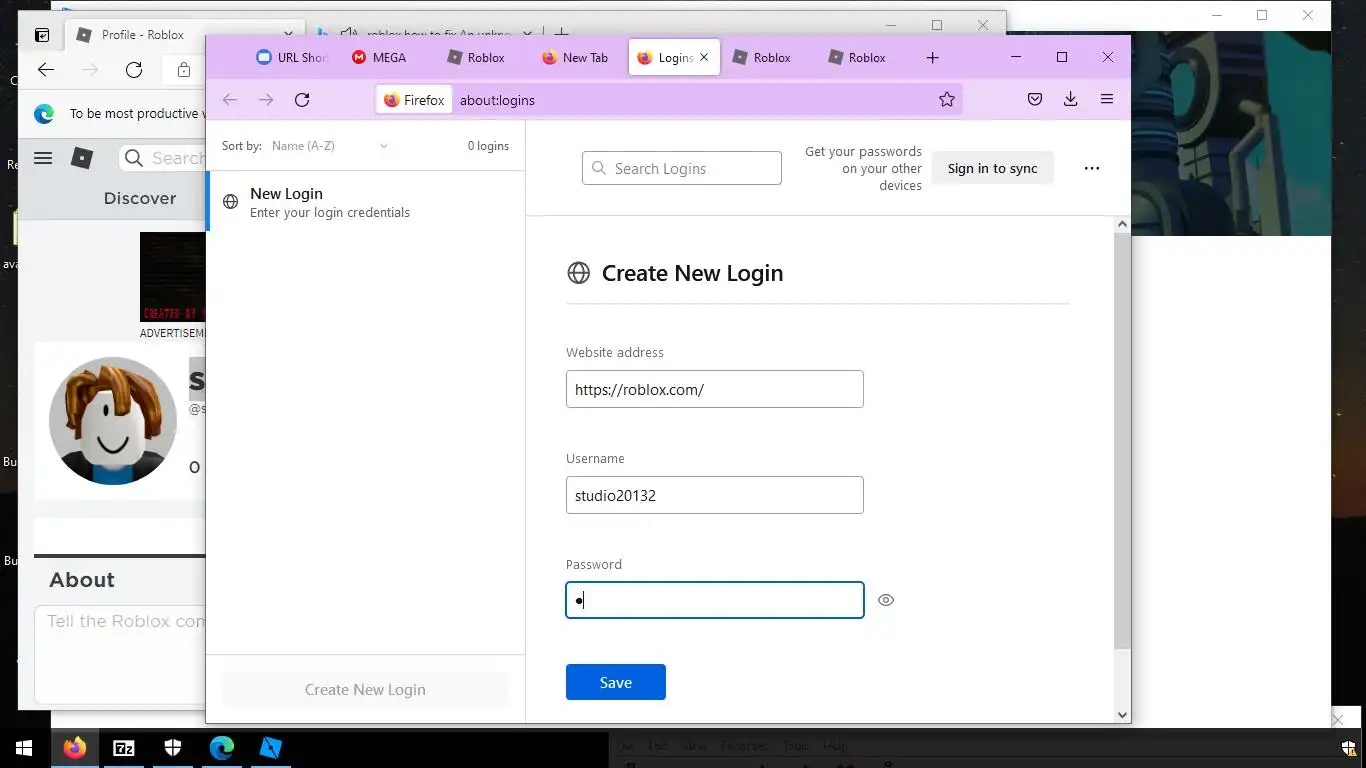Image resolution: width=1366 pixels, height=768 pixels.
Task: Click the Create New Login heading
Action: coord(692,273)
